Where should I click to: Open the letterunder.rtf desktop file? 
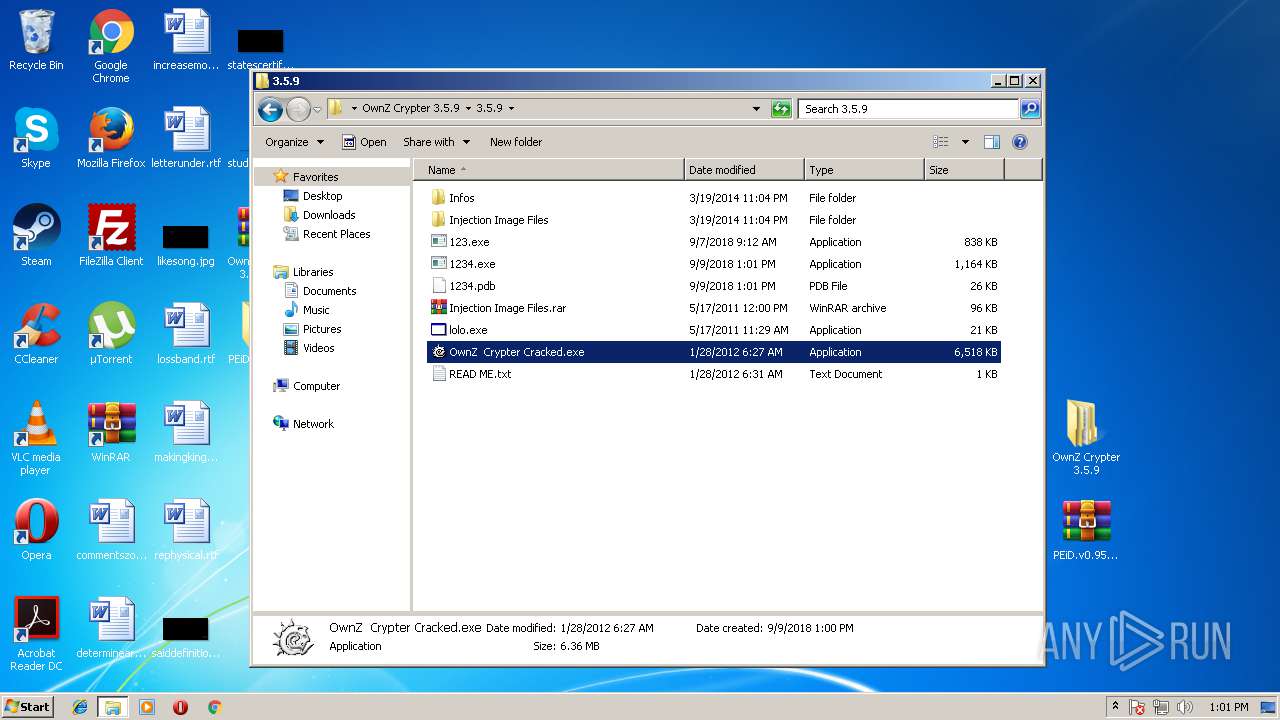(186, 139)
